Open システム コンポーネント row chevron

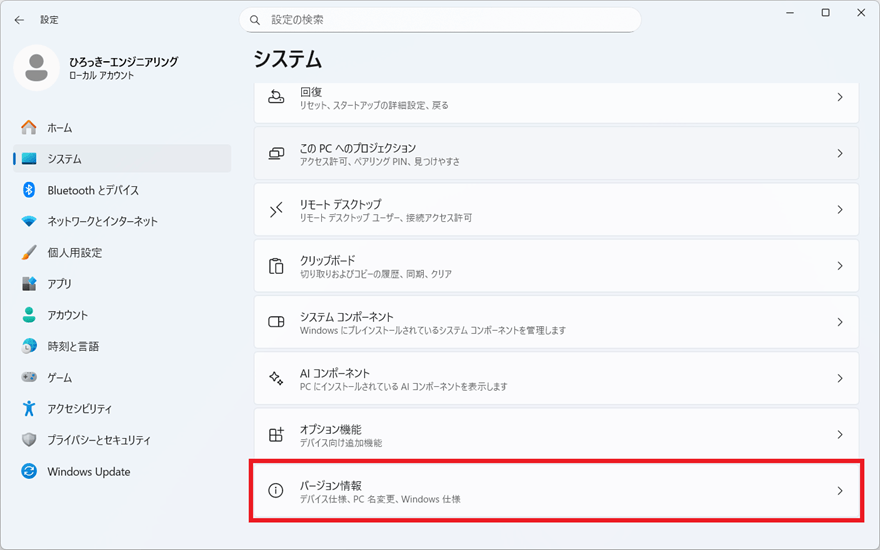[x=840, y=323]
